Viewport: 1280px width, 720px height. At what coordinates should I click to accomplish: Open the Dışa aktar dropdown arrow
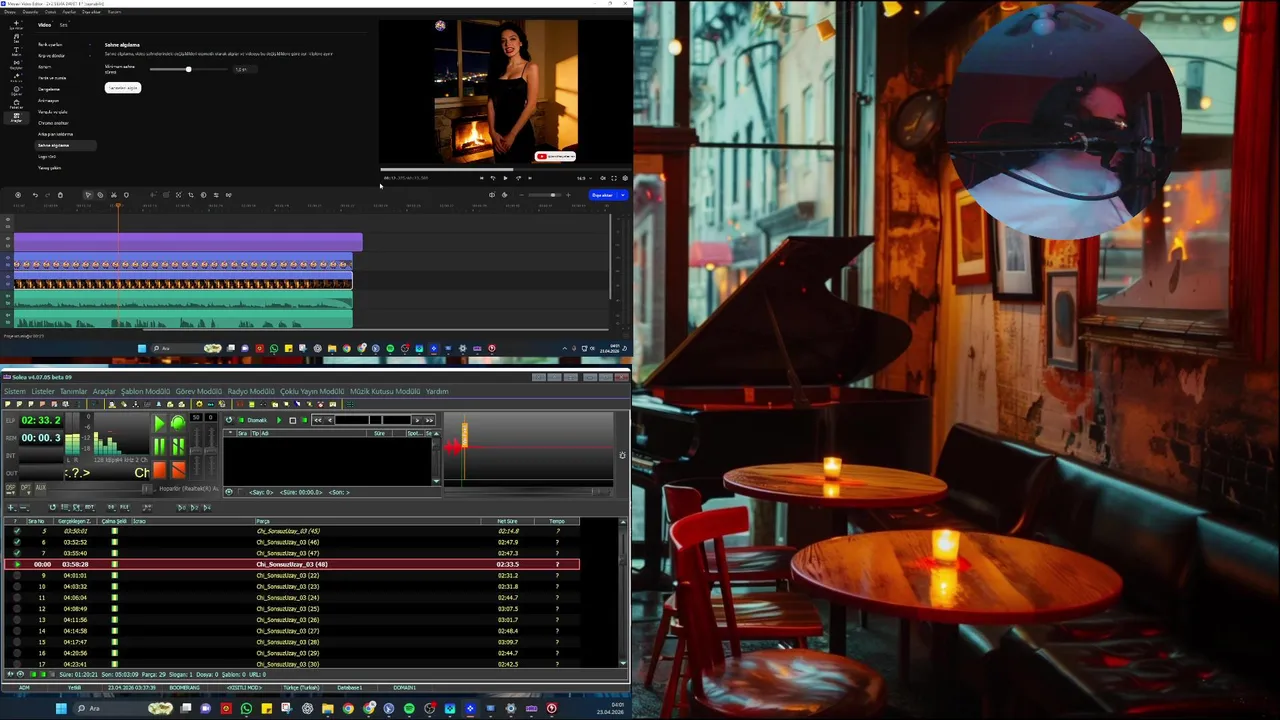623,195
